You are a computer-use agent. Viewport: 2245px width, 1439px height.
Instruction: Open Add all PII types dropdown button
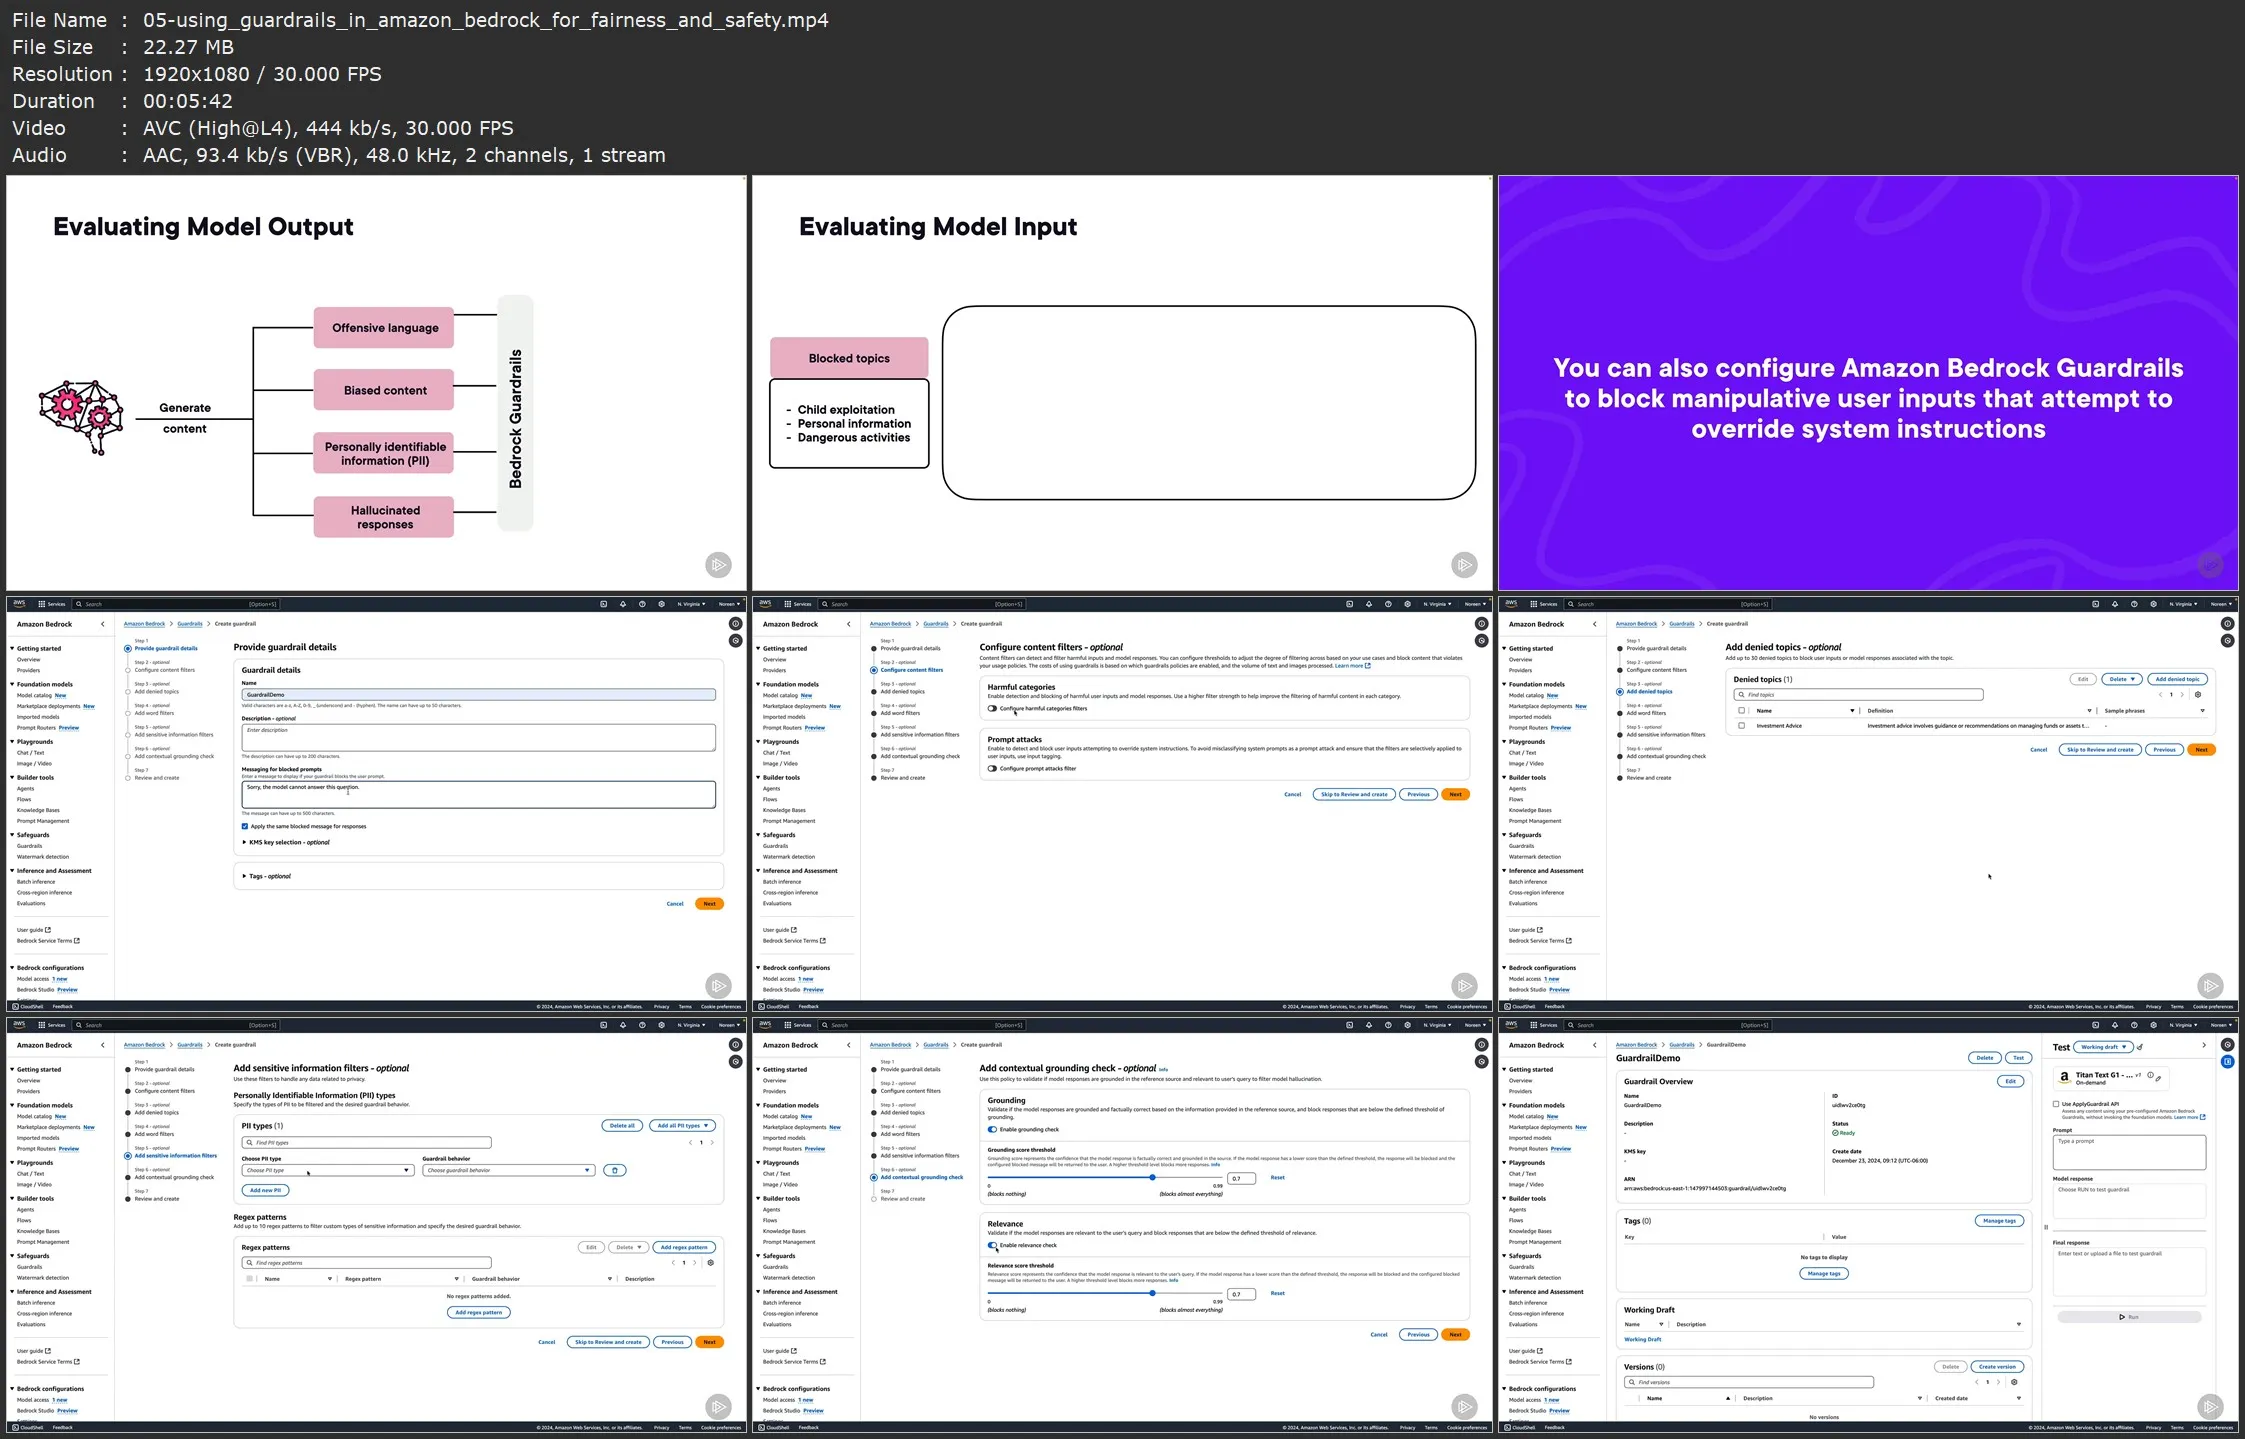682,1126
